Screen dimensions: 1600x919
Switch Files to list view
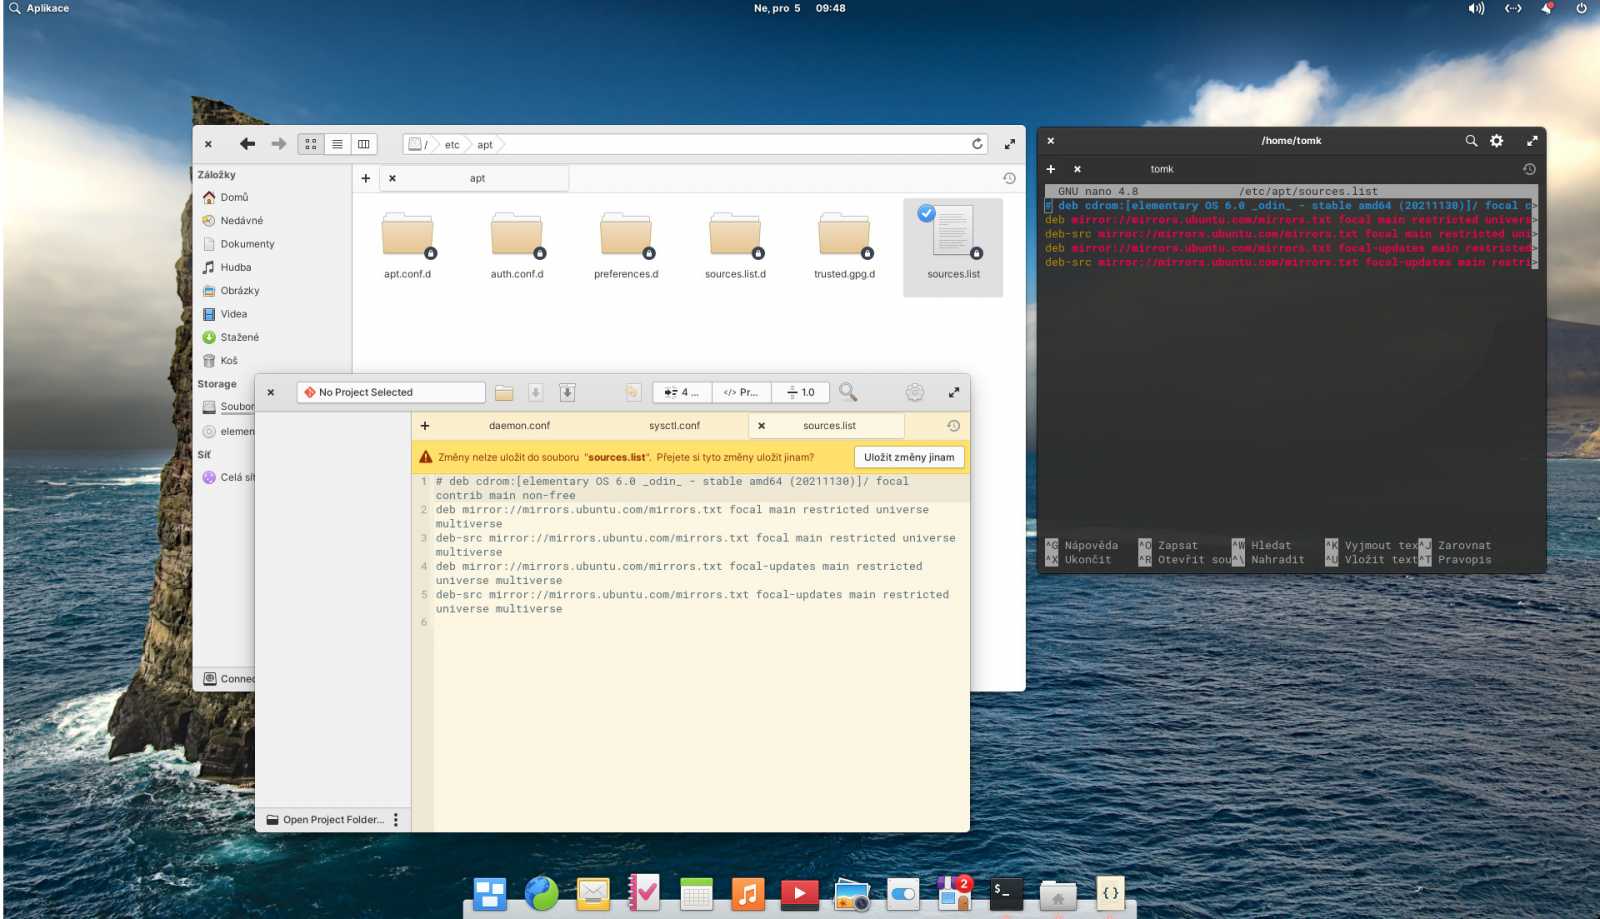[x=337, y=144]
